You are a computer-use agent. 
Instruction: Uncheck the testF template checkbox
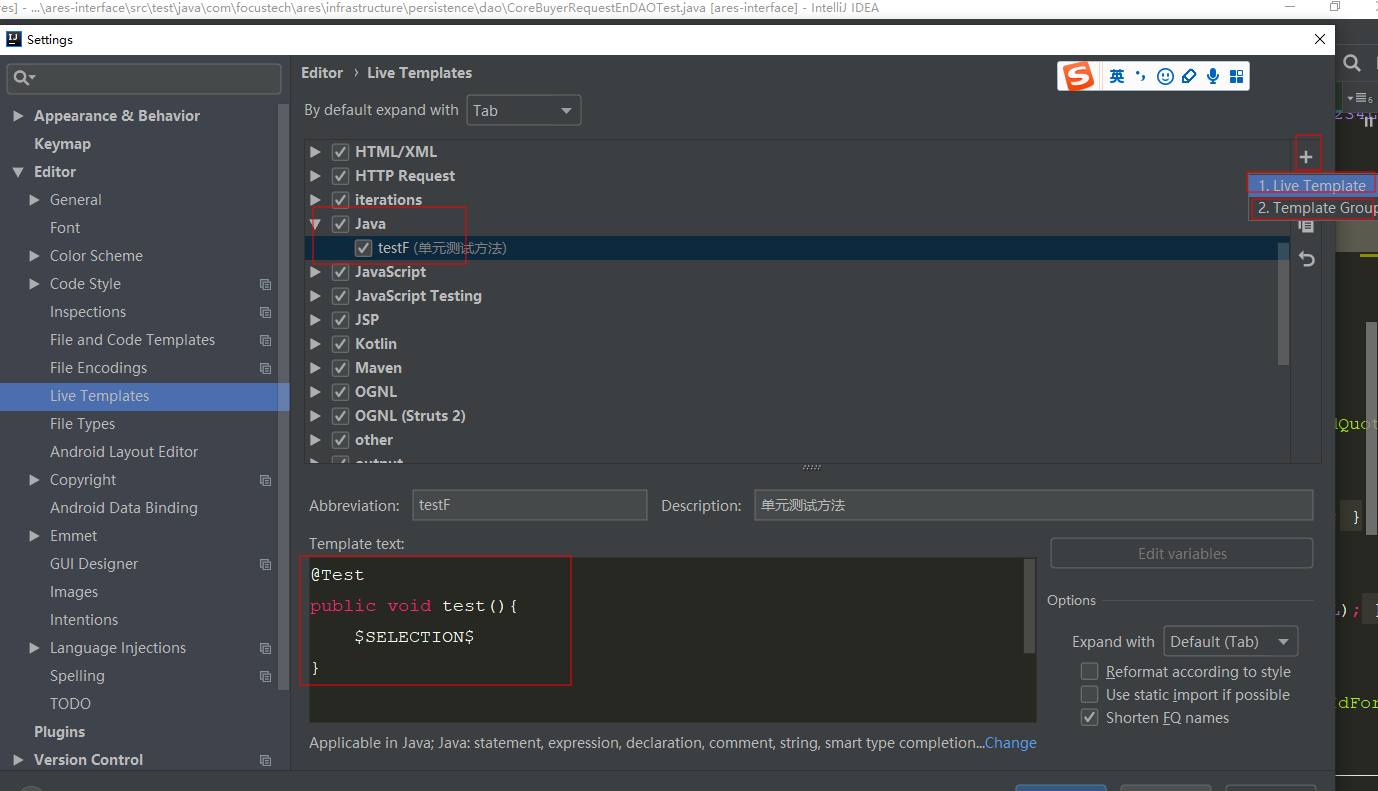click(x=363, y=248)
